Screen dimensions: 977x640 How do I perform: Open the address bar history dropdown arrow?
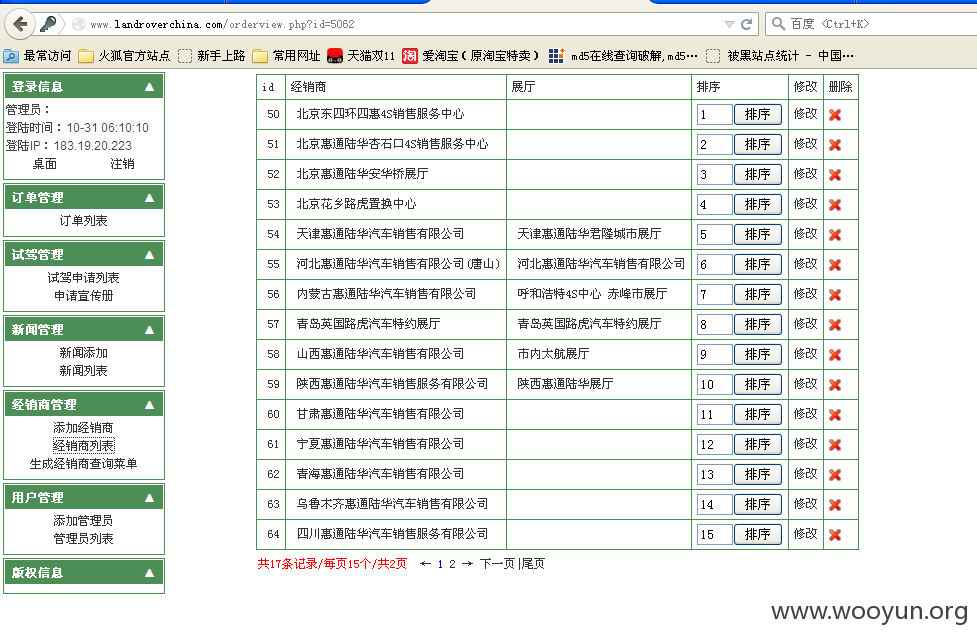point(729,24)
